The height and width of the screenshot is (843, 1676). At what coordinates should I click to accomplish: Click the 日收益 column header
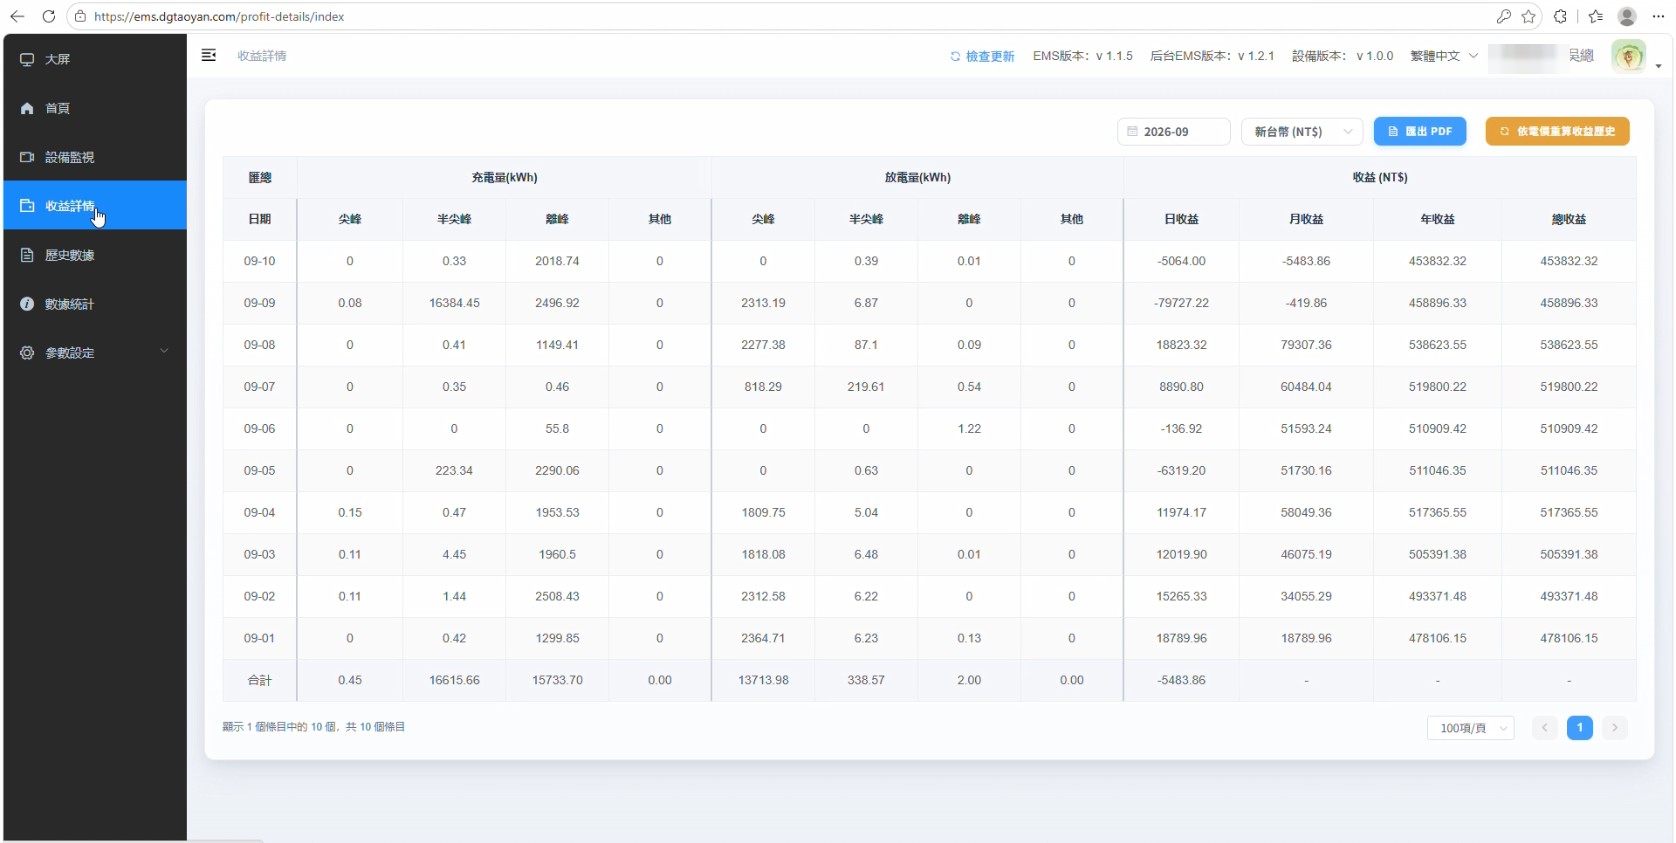(x=1181, y=219)
